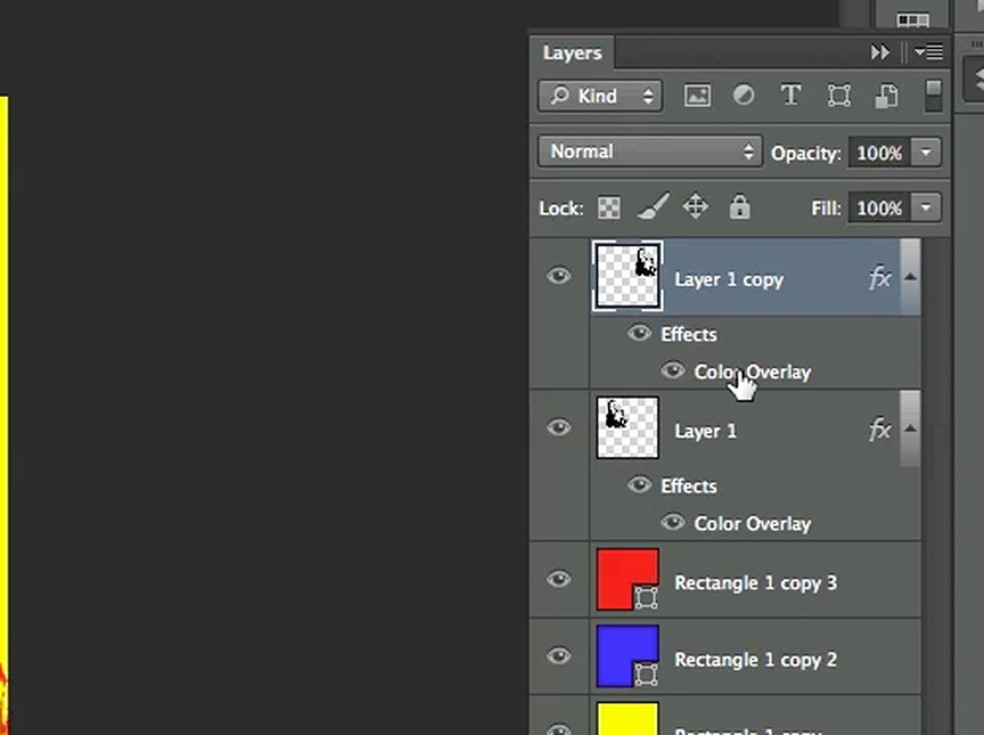Filter for smart objects icon

tap(886, 96)
